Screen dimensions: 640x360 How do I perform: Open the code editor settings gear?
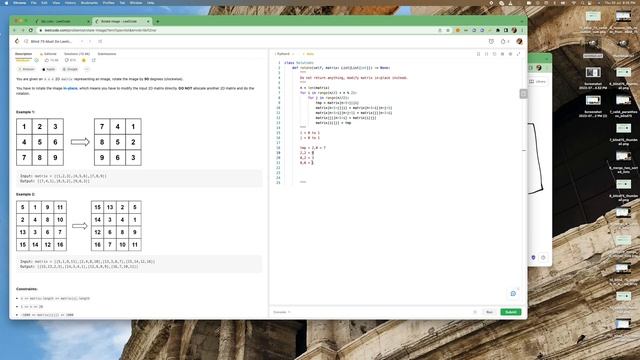(x=510, y=54)
